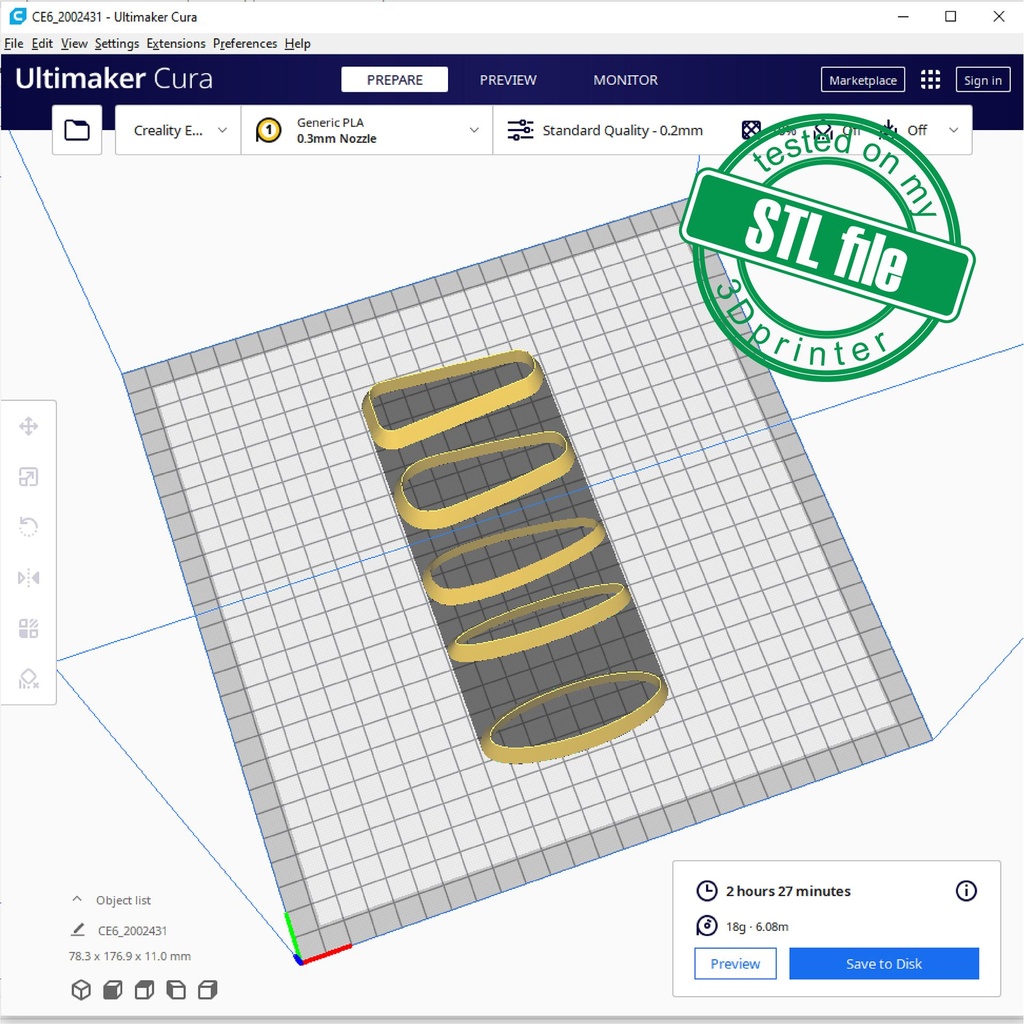Expand the Standard Quality print settings panel
The width and height of the screenshot is (1024, 1024).
coord(730,130)
